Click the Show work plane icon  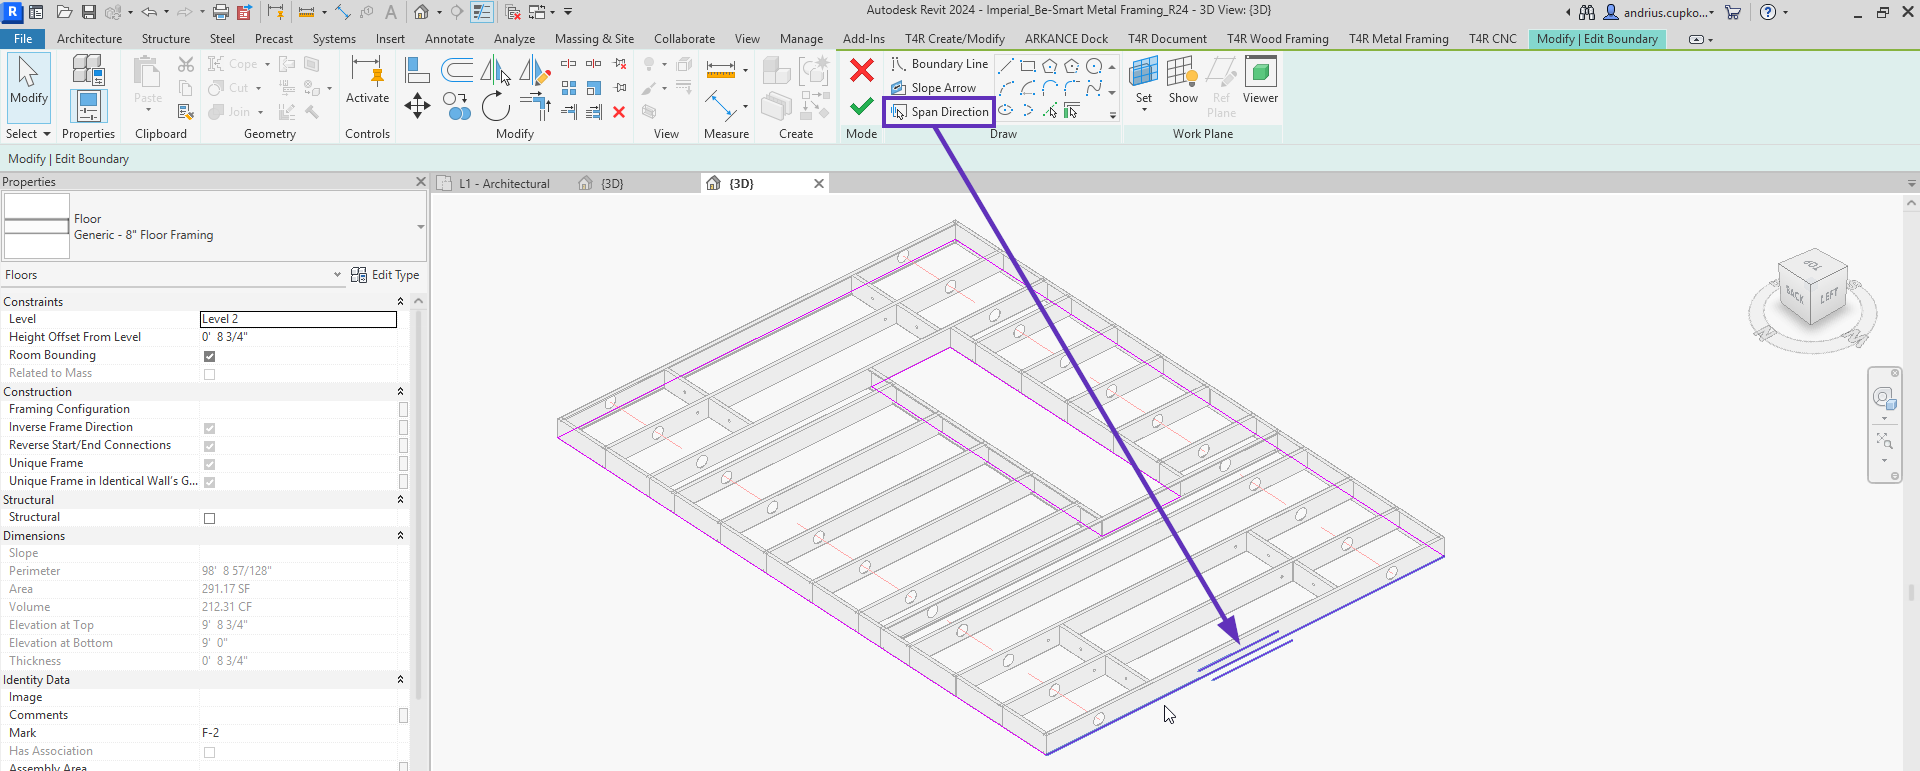coord(1183,80)
